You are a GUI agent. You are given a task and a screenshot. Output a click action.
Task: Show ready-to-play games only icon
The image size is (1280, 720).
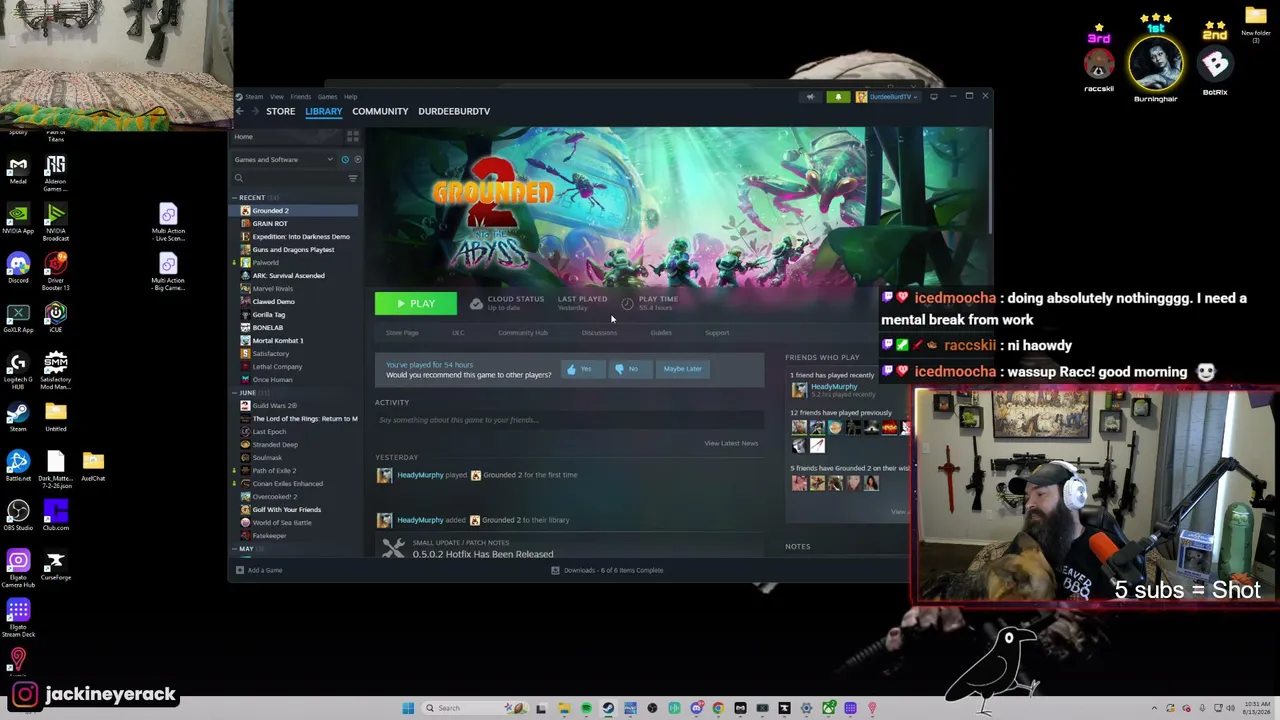tap(357, 160)
